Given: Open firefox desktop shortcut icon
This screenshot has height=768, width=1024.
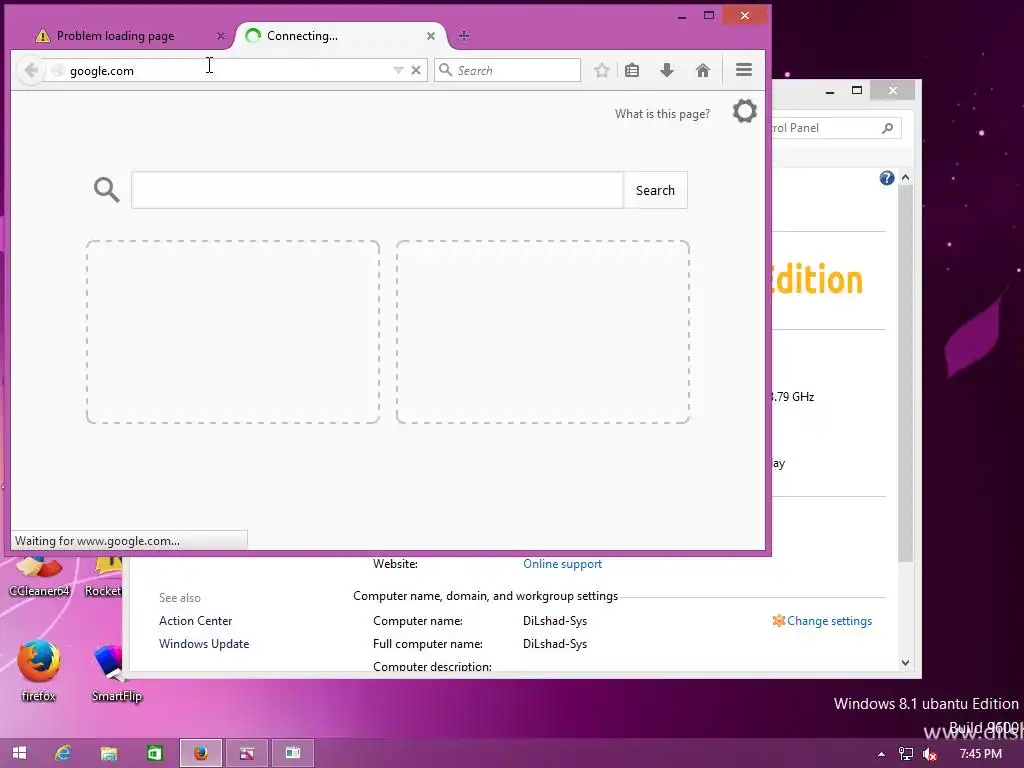Looking at the screenshot, I should 39,669.
